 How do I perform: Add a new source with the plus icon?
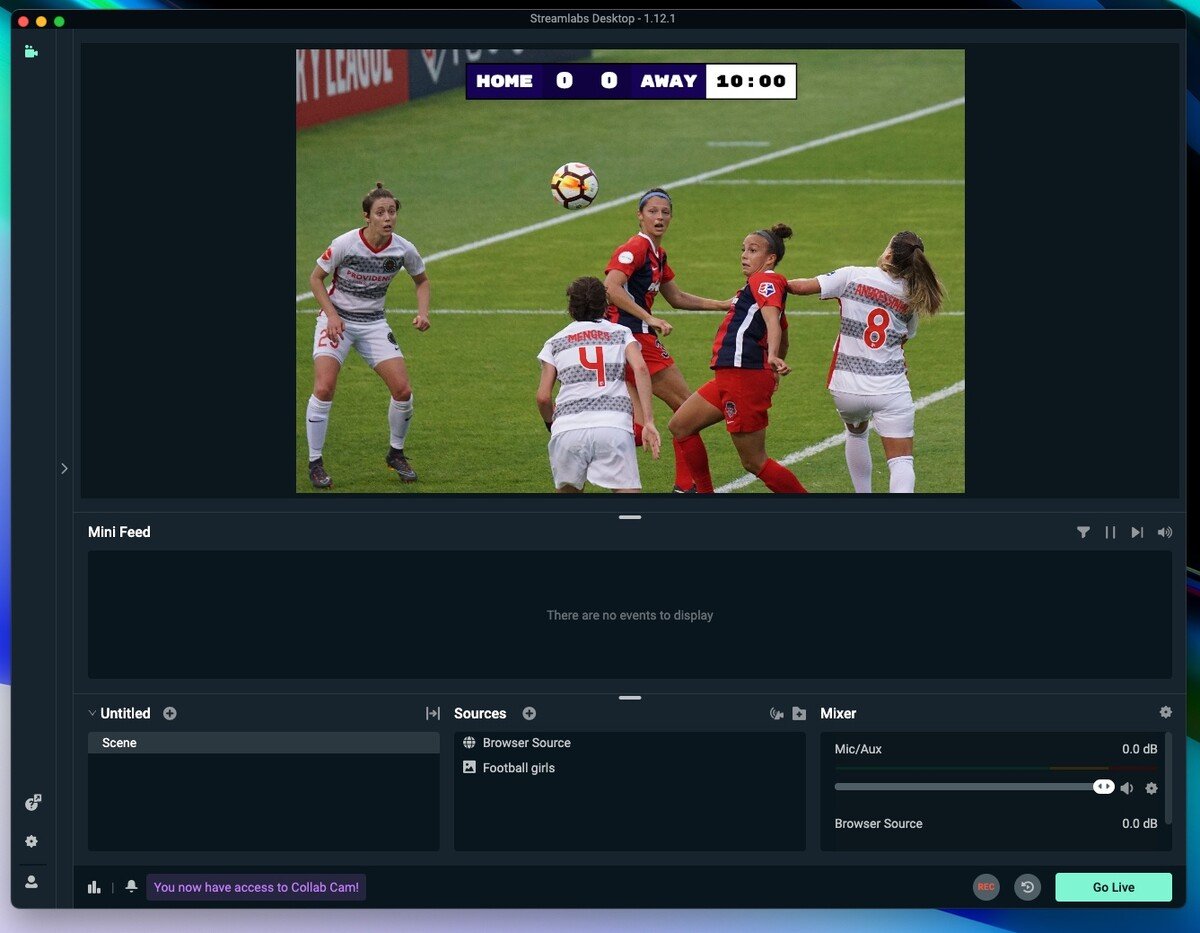click(529, 713)
